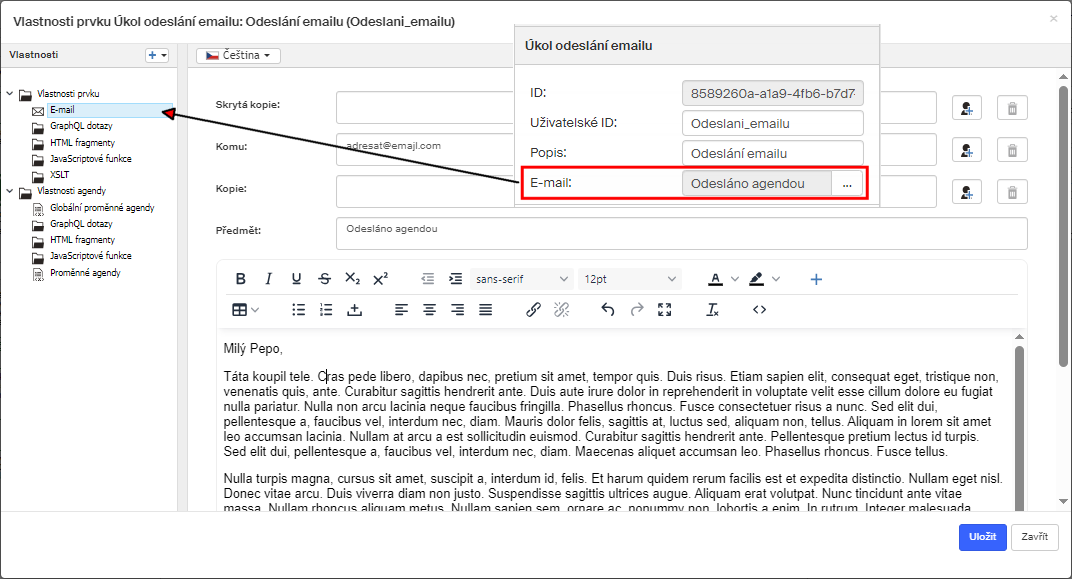The width and height of the screenshot is (1072, 579).
Task: Open the 12pt font size dropdown
Action: pyautogui.click(x=630, y=279)
